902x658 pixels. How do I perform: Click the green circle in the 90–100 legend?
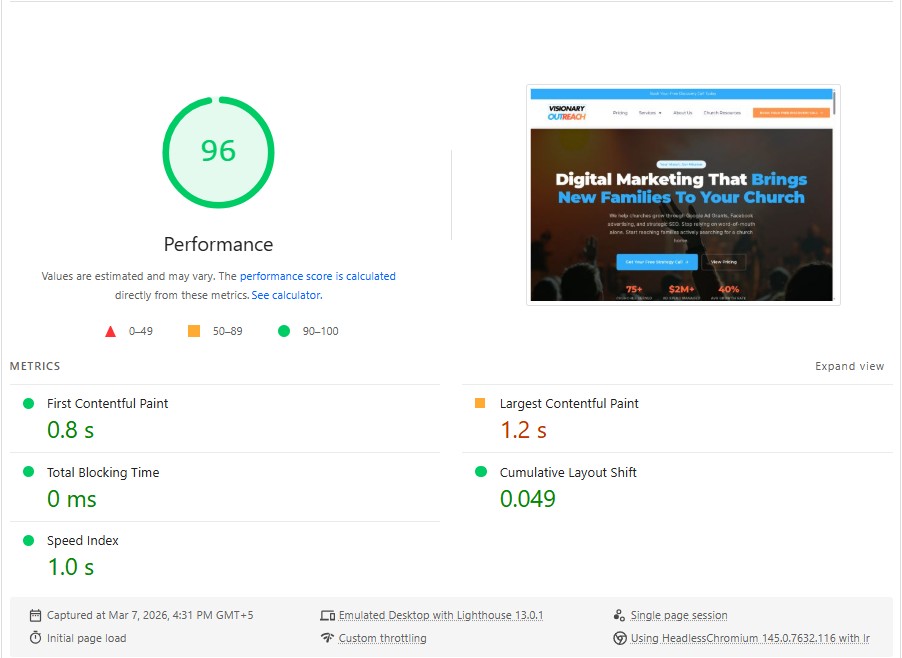tap(283, 330)
